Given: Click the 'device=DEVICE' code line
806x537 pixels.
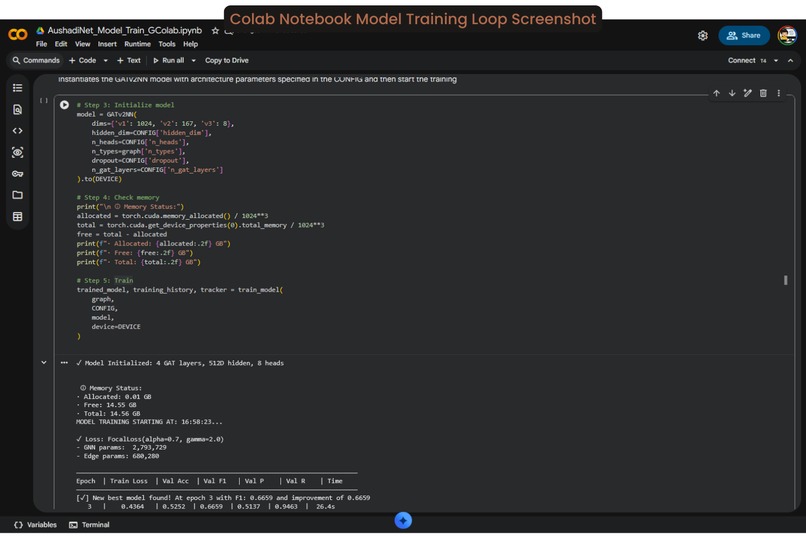Looking at the screenshot, I should pyautogui.click(x=116, y=327).
